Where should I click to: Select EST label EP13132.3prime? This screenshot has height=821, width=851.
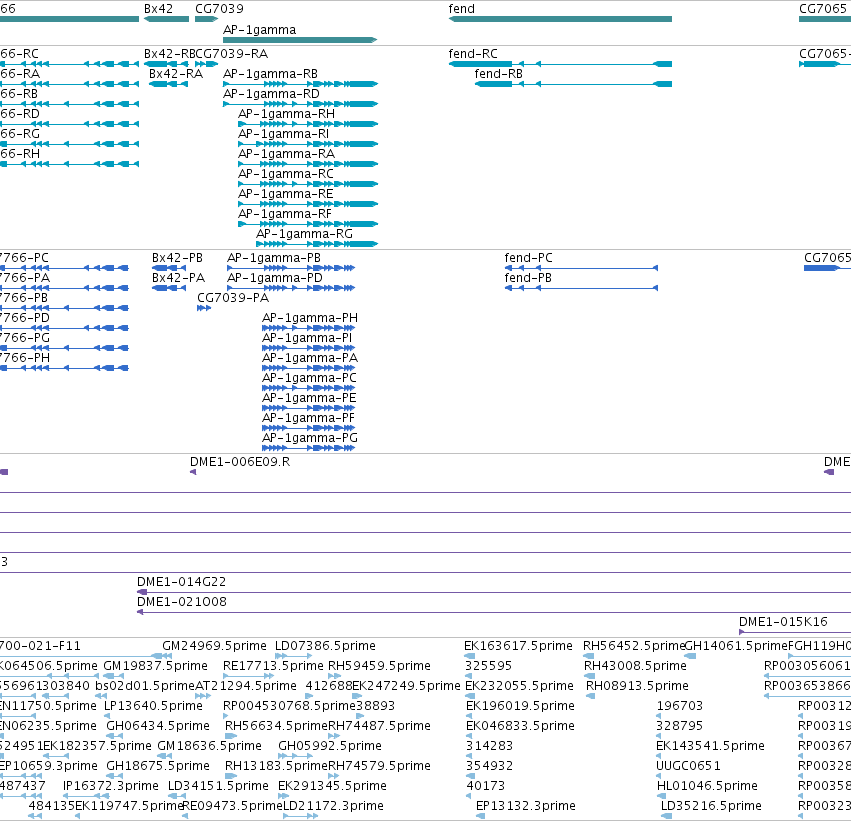[526, 806]
